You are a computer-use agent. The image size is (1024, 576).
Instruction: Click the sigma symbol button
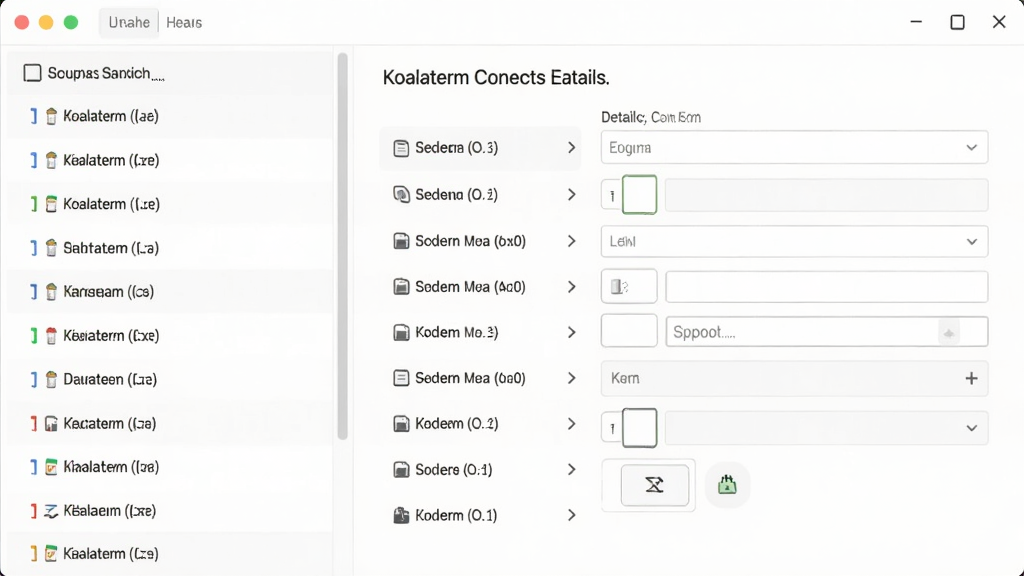point(654,485)
